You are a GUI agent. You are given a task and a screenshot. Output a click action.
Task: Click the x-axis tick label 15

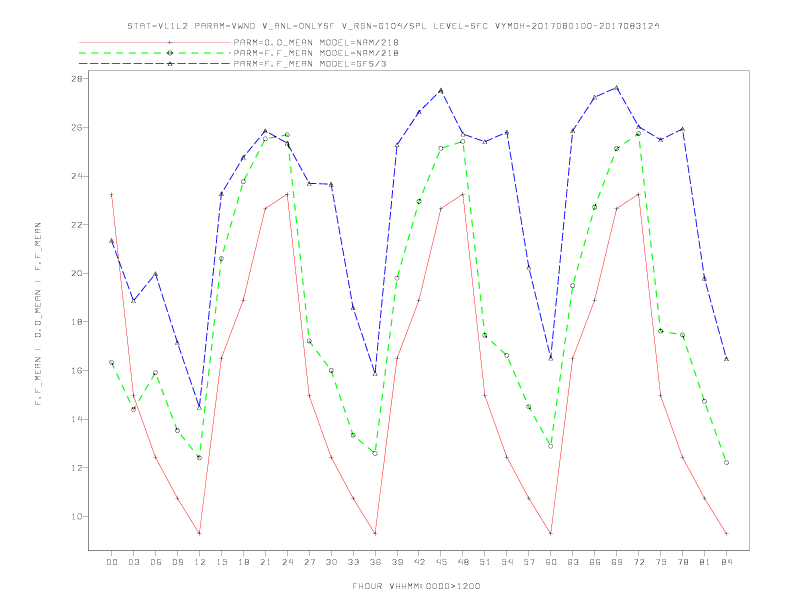click(221, 562)
